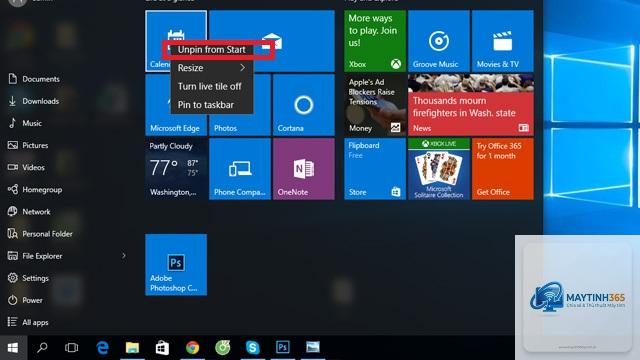Click the Windows Start button
Image resolution: width=640 pixels, height=360 pixels.
tap(13, 348)
